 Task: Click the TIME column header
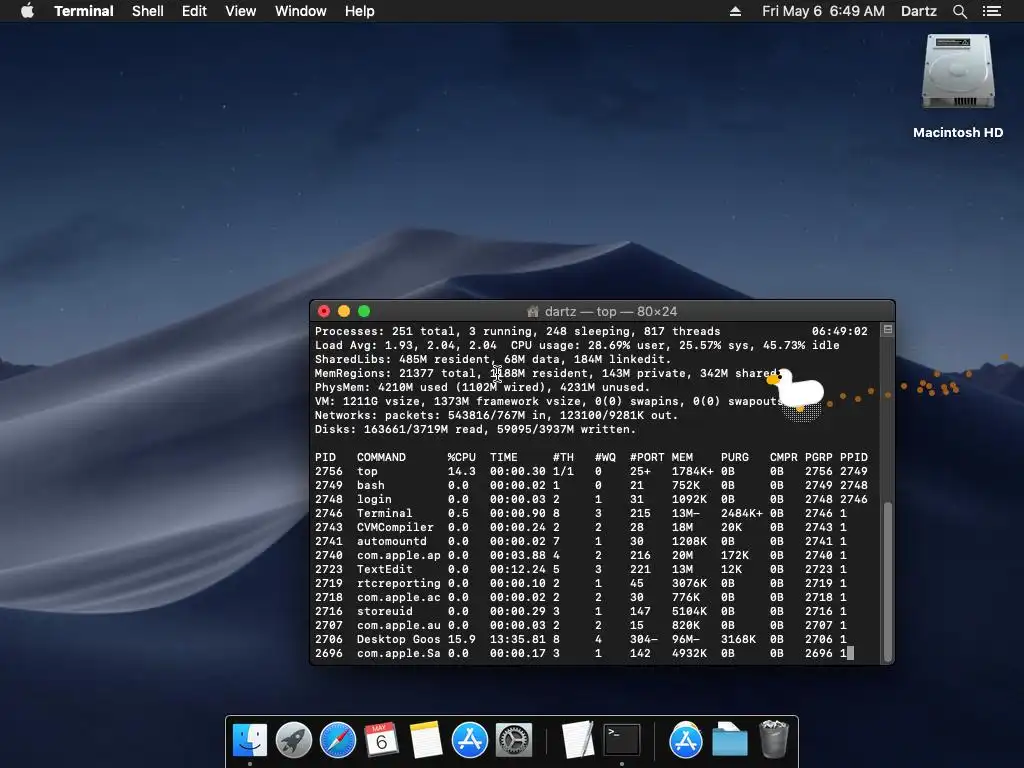pos(504,457)
